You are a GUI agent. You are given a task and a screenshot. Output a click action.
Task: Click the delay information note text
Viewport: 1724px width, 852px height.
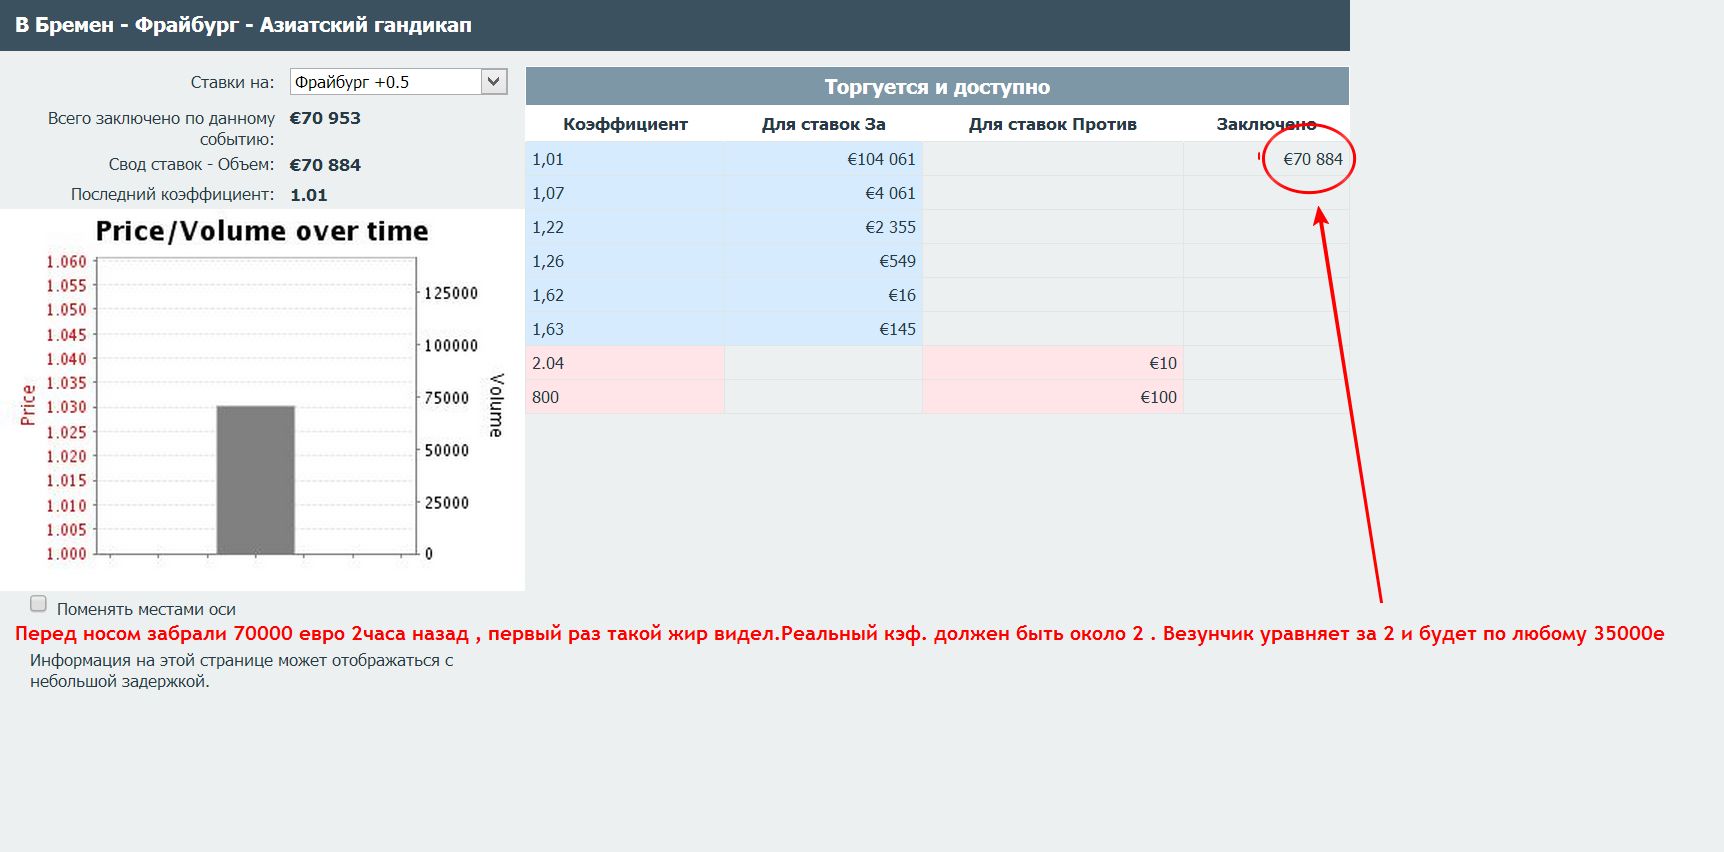(x=241, y=671)
